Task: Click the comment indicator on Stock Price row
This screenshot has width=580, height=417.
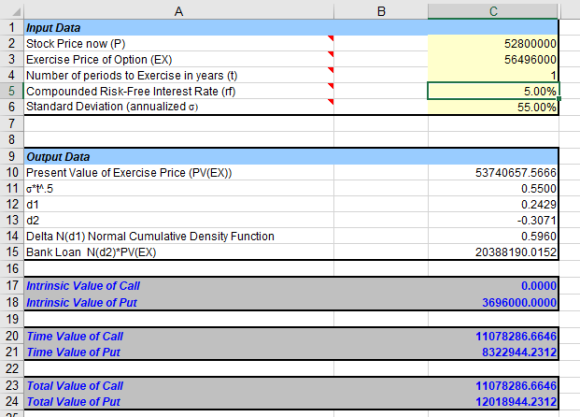Action: [331, 38]
